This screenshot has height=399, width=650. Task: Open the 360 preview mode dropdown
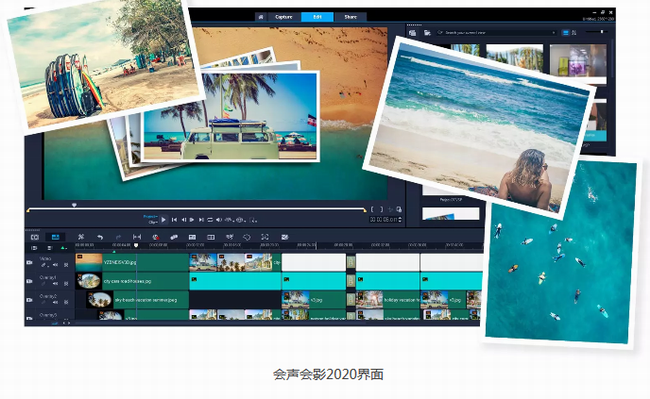click(x=240, y=220)
